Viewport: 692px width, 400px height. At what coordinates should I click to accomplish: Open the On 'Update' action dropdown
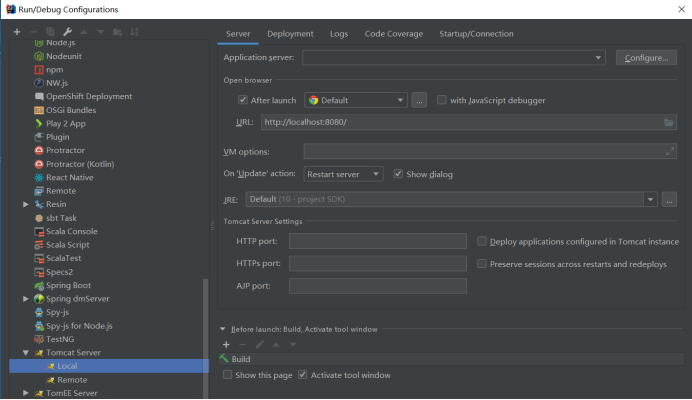(343, 174)
